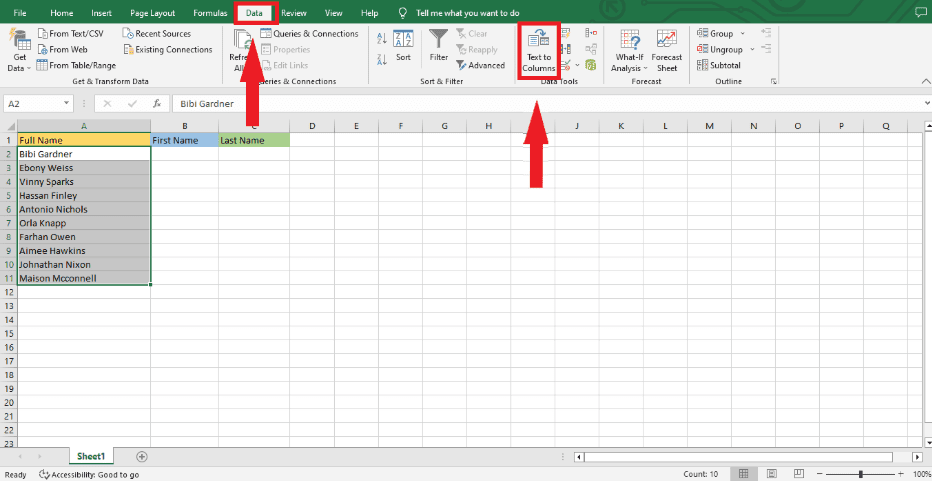Image resolution: width=932 pixels, height=481 pixels.
Task: Expand the Ungroup dropdown arrow
Action: tap(752, 50)
